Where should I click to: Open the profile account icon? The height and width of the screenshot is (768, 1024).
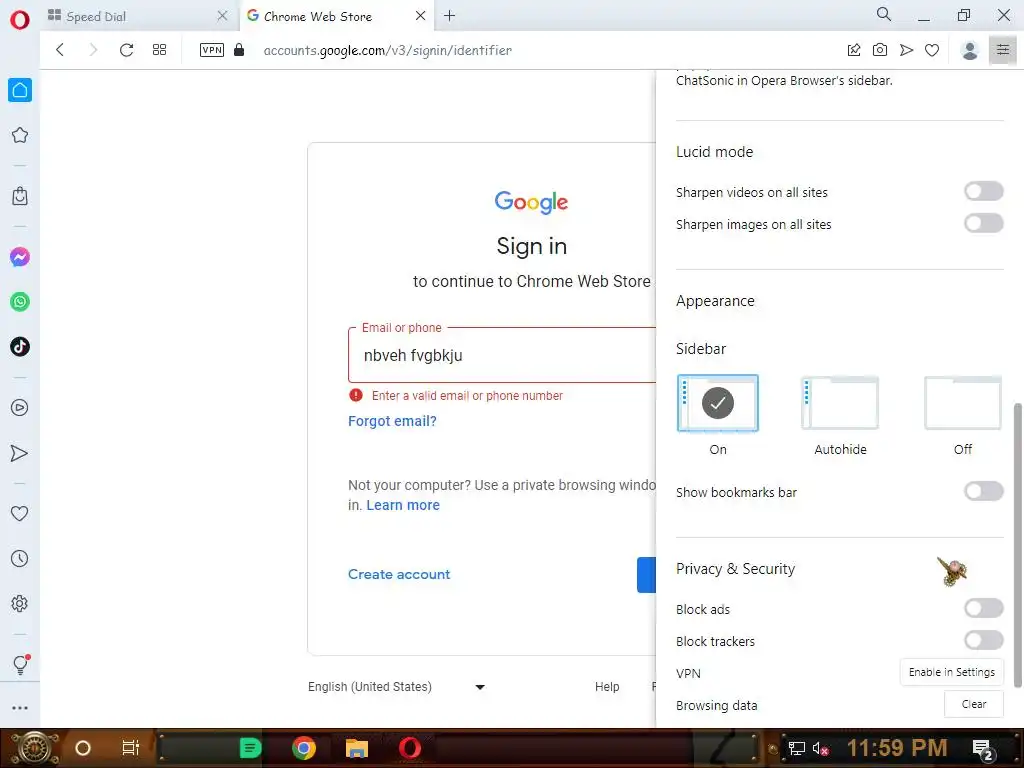pyautogui.click(x=970, y=50)
